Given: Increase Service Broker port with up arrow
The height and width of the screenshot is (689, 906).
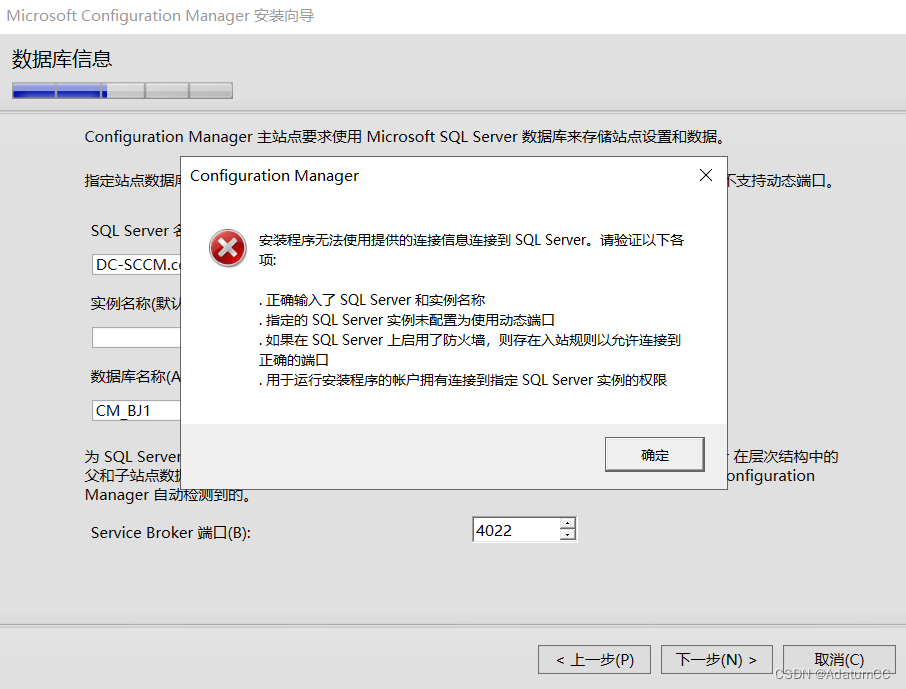Looking at the screenshot, I should click(x=567, y=523).
